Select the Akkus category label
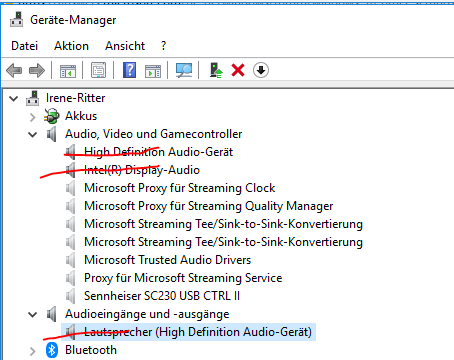This screenshot has width=454, height=360. pos(81,116)
